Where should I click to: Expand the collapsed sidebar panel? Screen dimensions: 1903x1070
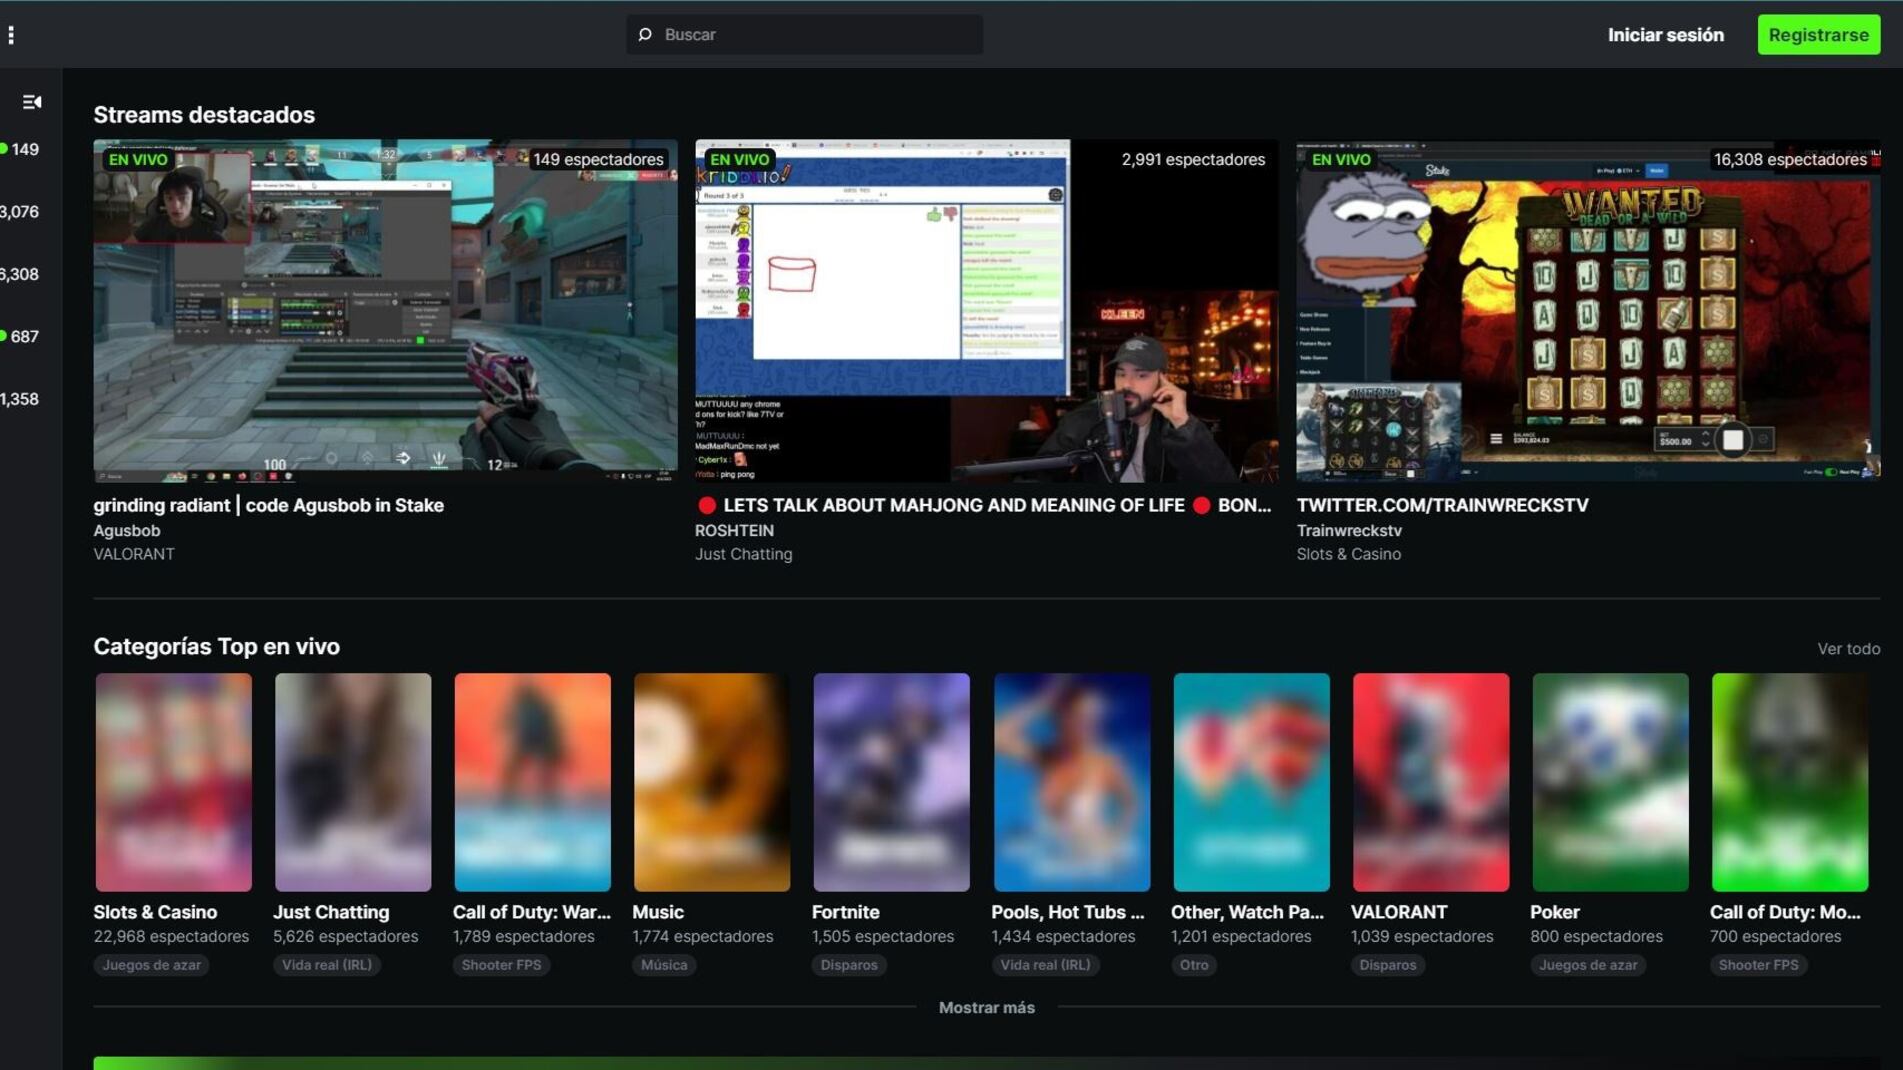32,102
